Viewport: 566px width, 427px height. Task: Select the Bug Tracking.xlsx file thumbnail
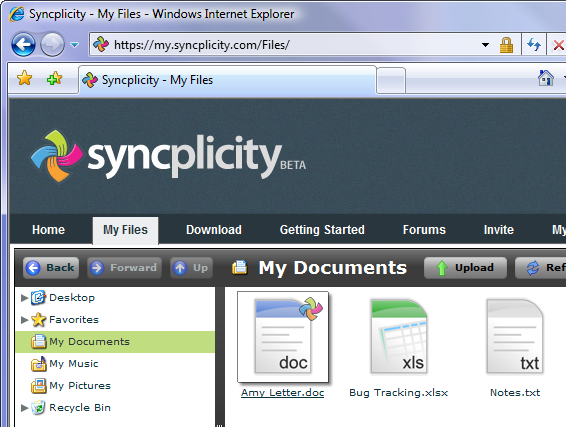[399, 336]
